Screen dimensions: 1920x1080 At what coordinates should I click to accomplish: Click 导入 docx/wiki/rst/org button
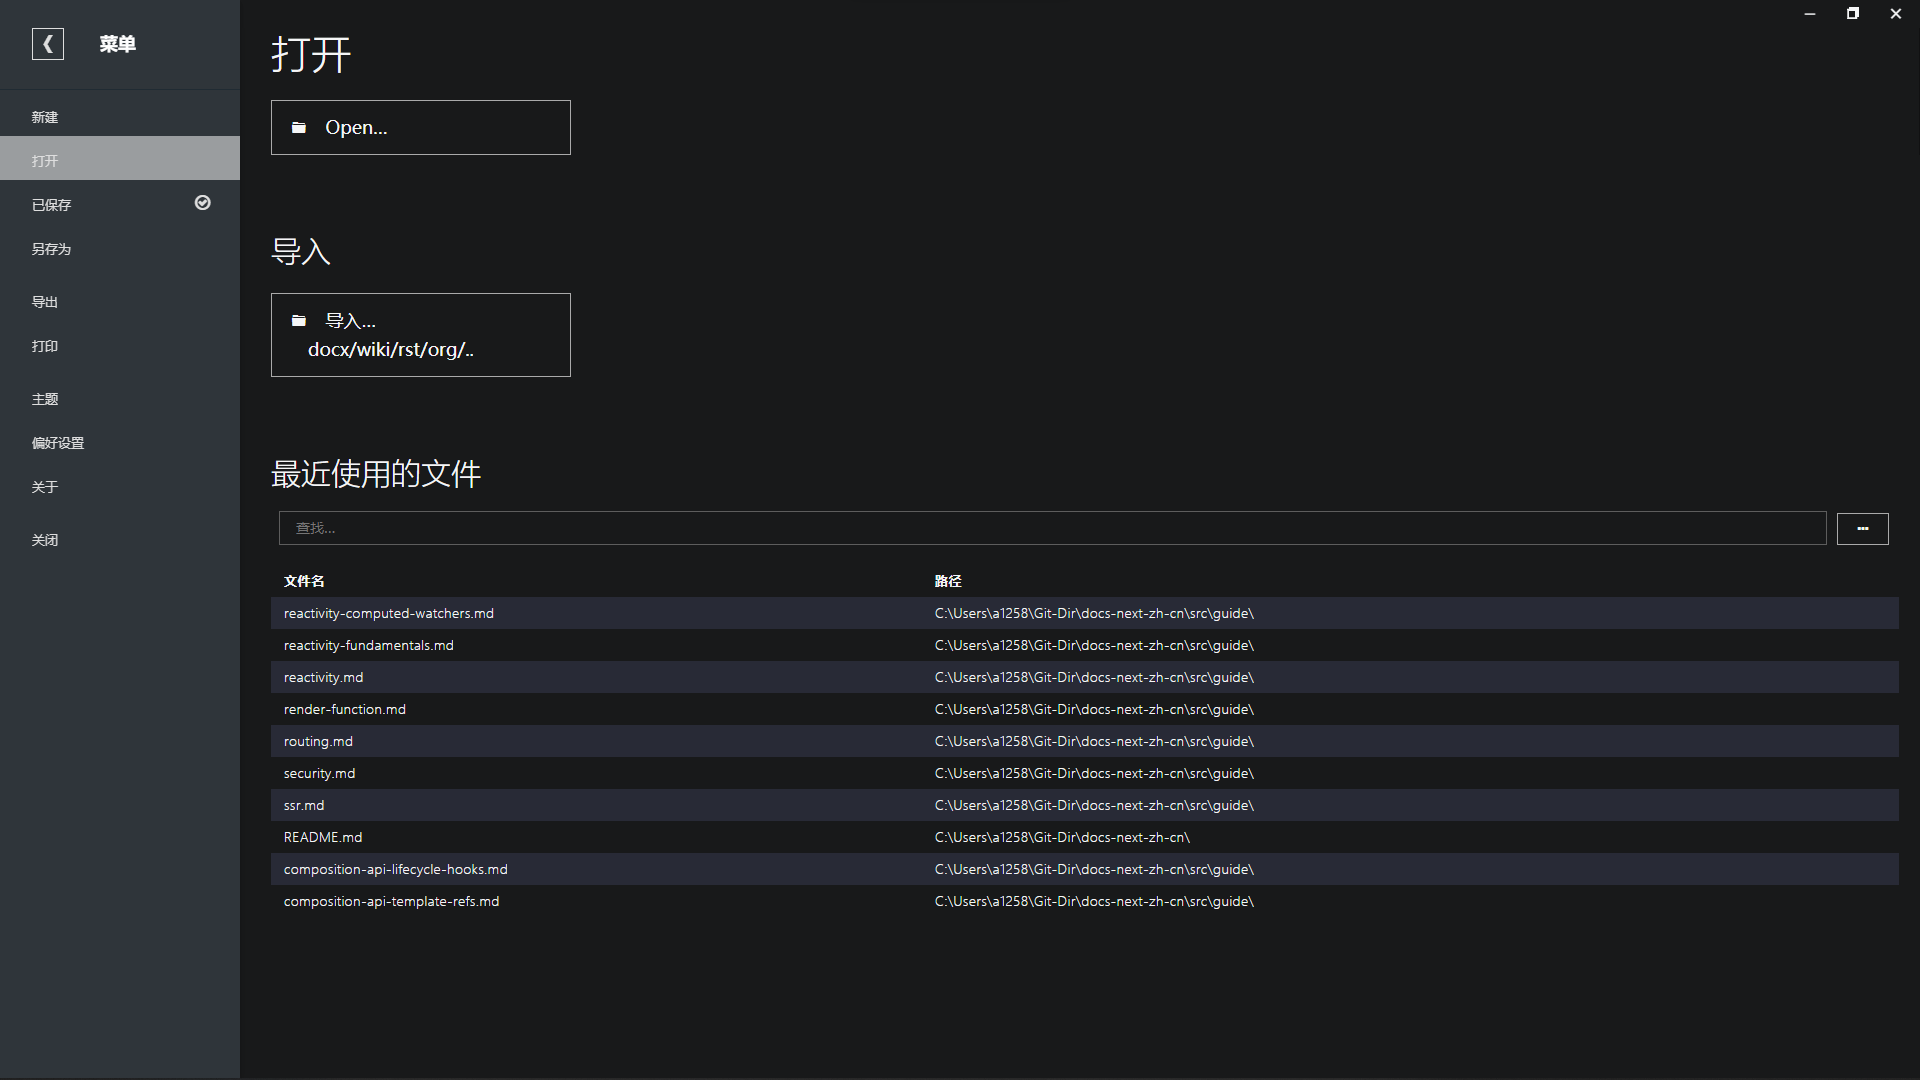click(x=420, y=335)
